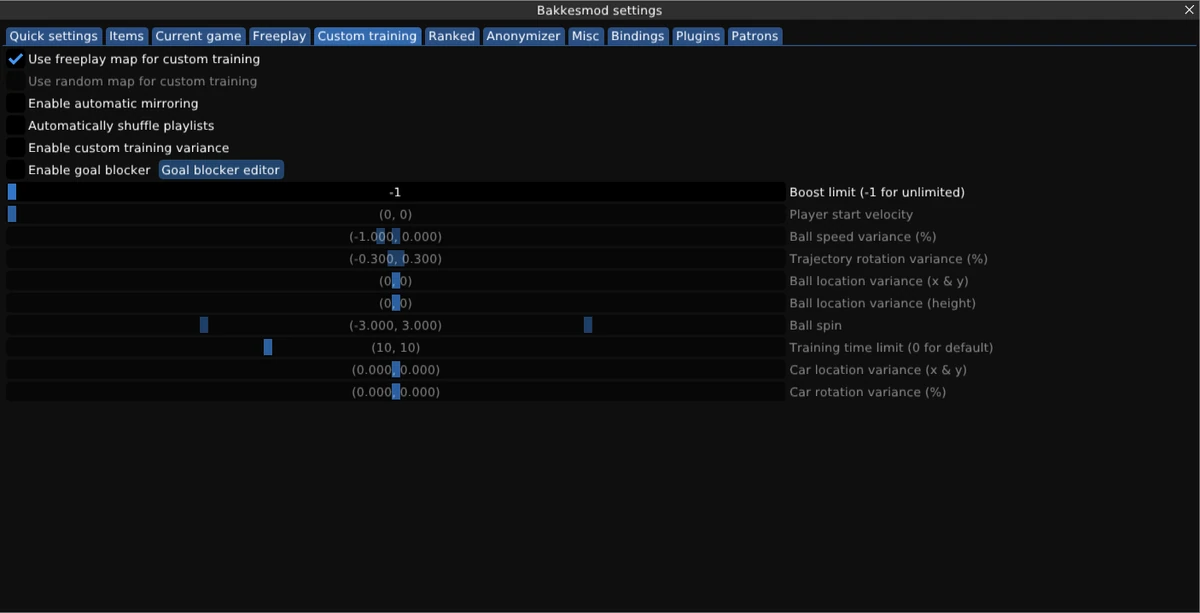Click the Car rotation variance slider
This screenshot has height=613, width=1200.
[395, 391]
